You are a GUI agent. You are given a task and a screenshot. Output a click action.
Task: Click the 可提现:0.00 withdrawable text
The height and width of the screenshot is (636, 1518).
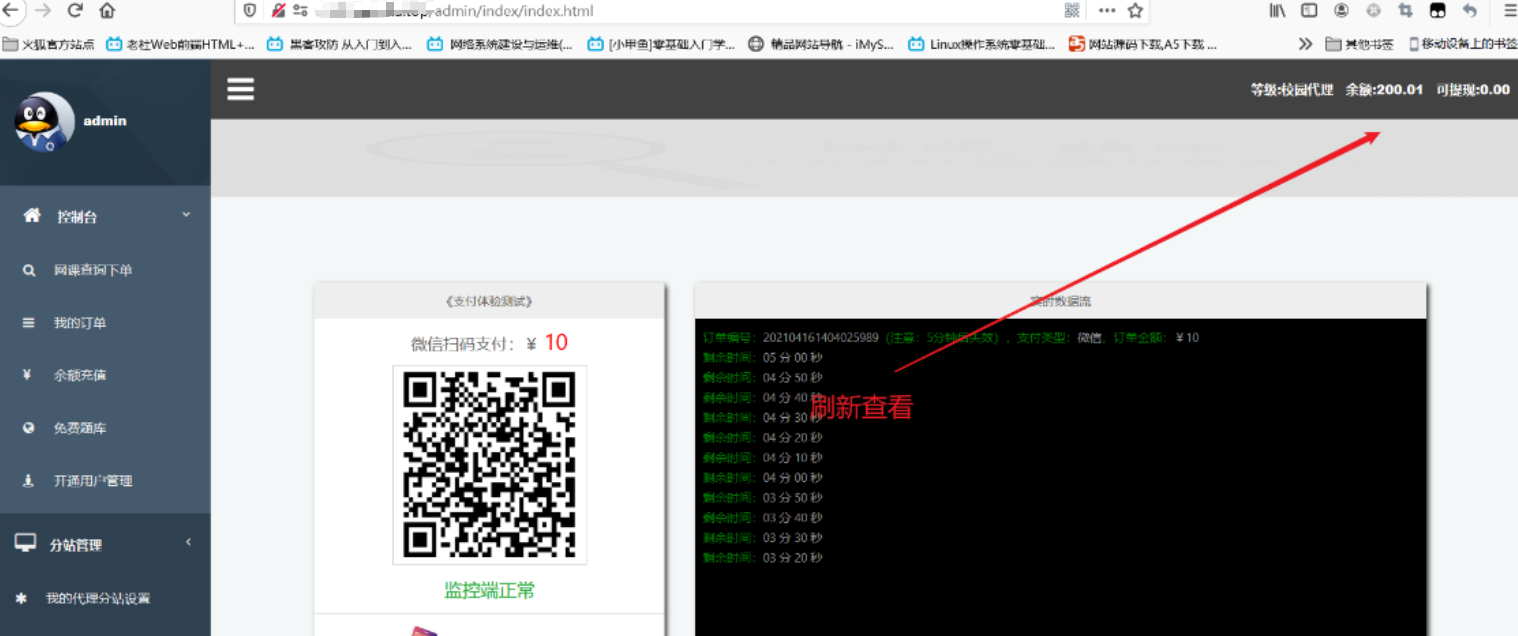pyautogui.click(x=1473, y=89)
